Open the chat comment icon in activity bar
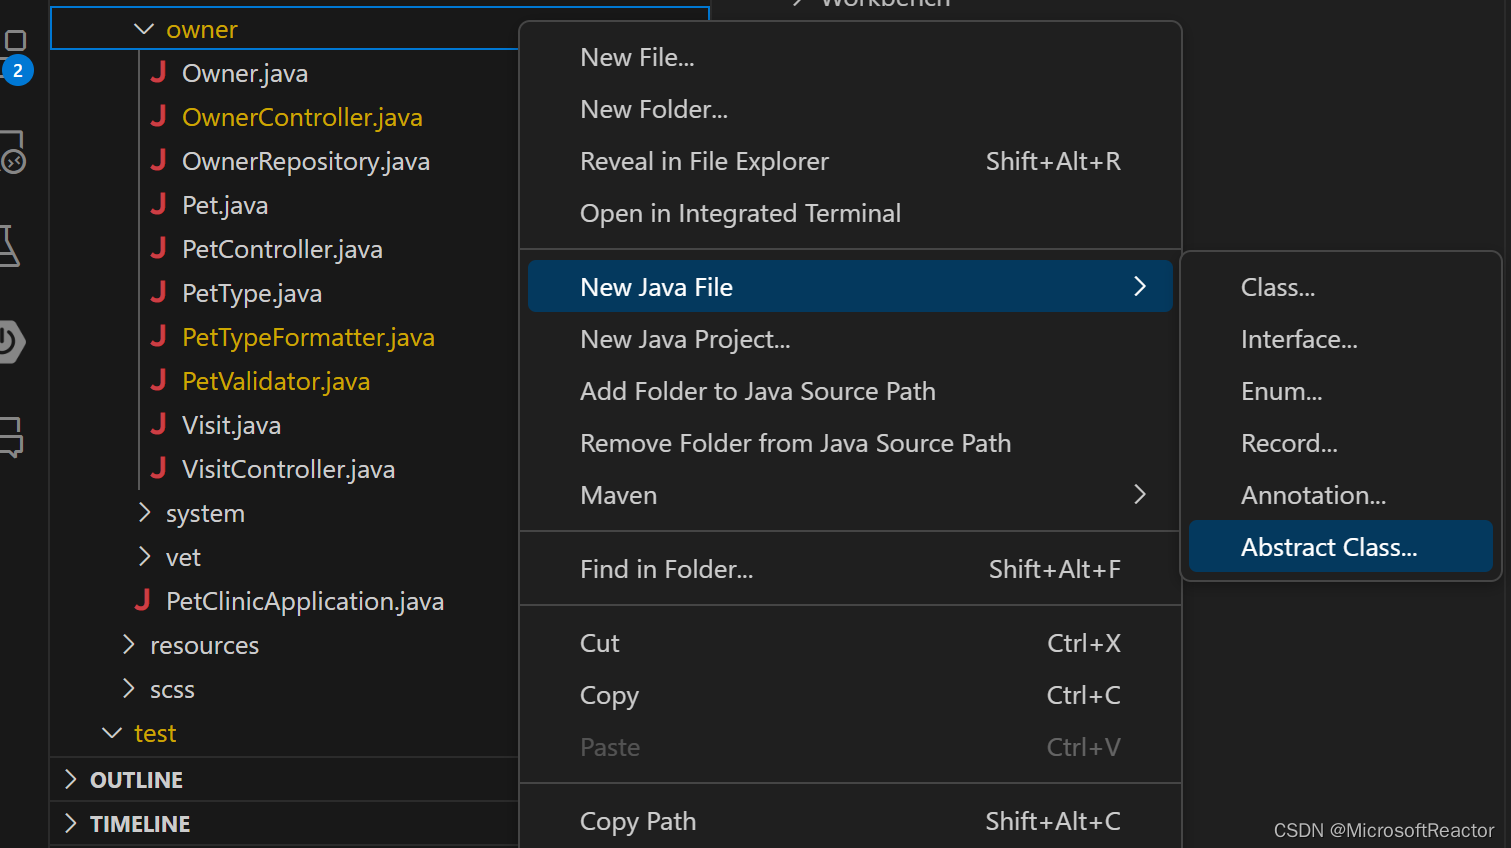 click(11, 437)
